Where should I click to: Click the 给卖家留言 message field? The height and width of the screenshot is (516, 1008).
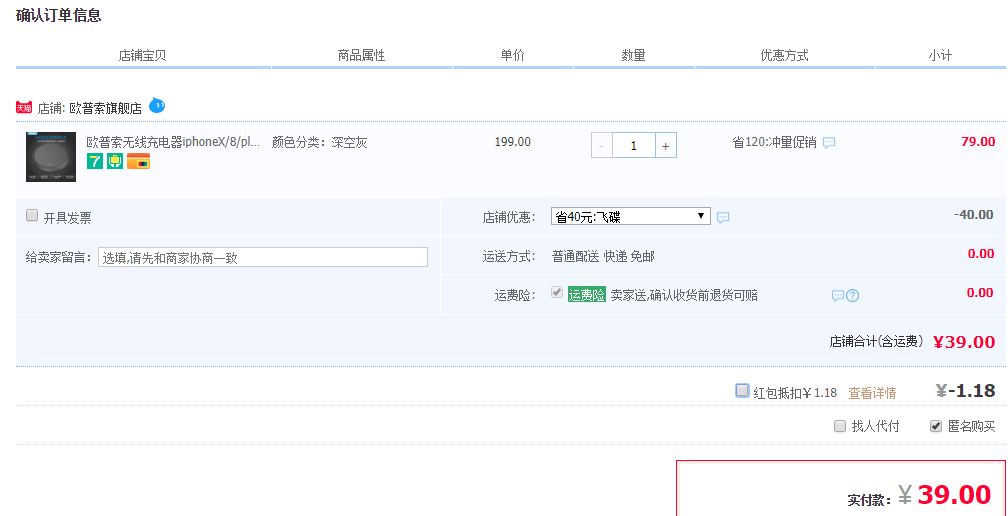(263, 257)
